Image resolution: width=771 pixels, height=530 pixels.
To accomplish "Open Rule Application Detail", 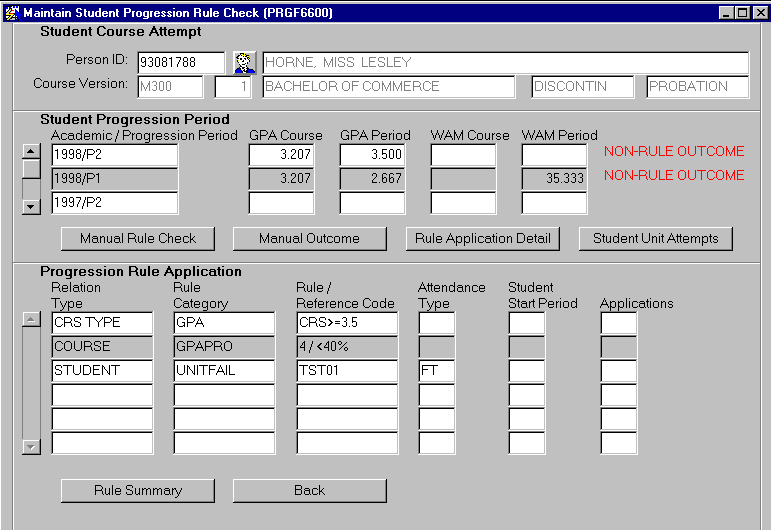I will 482,239.
